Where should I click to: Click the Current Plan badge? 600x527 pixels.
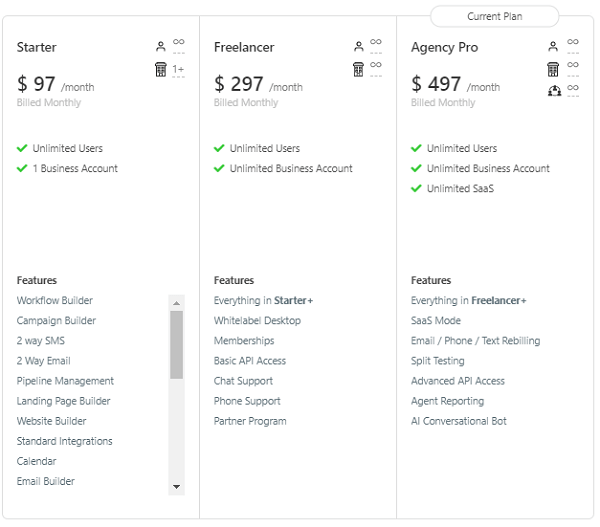(x=494, y=17)
